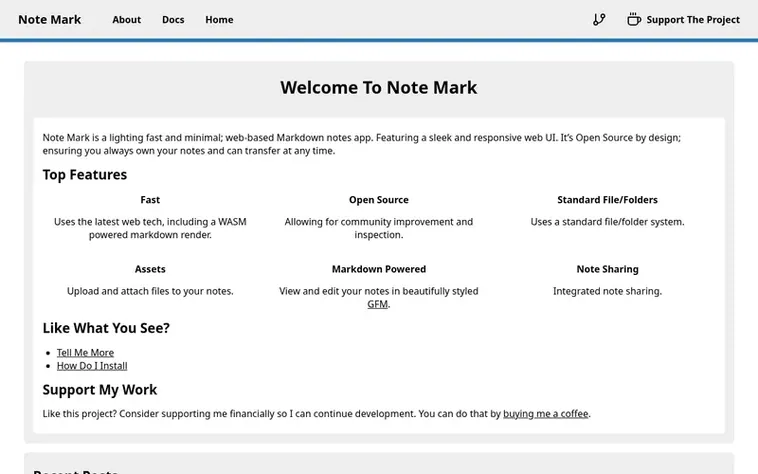Click the coffee cup icon
The width and height of the screenshot is (758, 474).
point(634,20)
